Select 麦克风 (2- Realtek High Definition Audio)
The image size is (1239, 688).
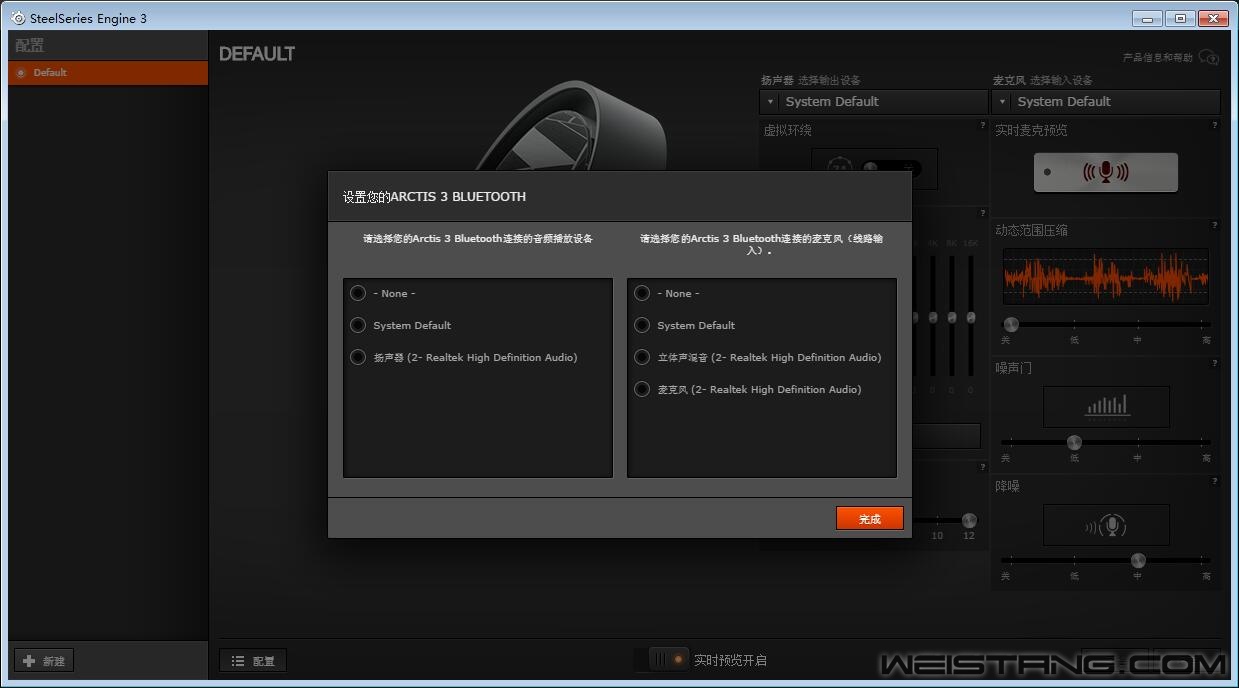642,389
